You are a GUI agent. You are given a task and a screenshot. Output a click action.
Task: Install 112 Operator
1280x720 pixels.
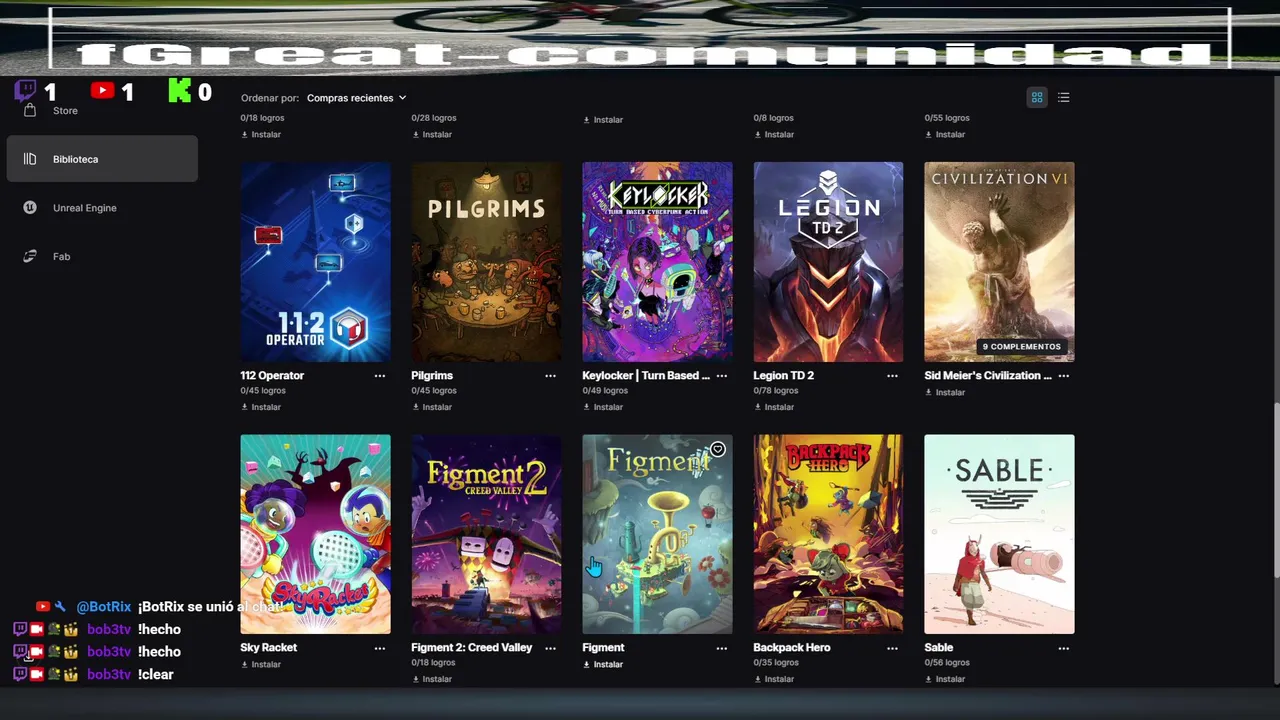(261, 407)
